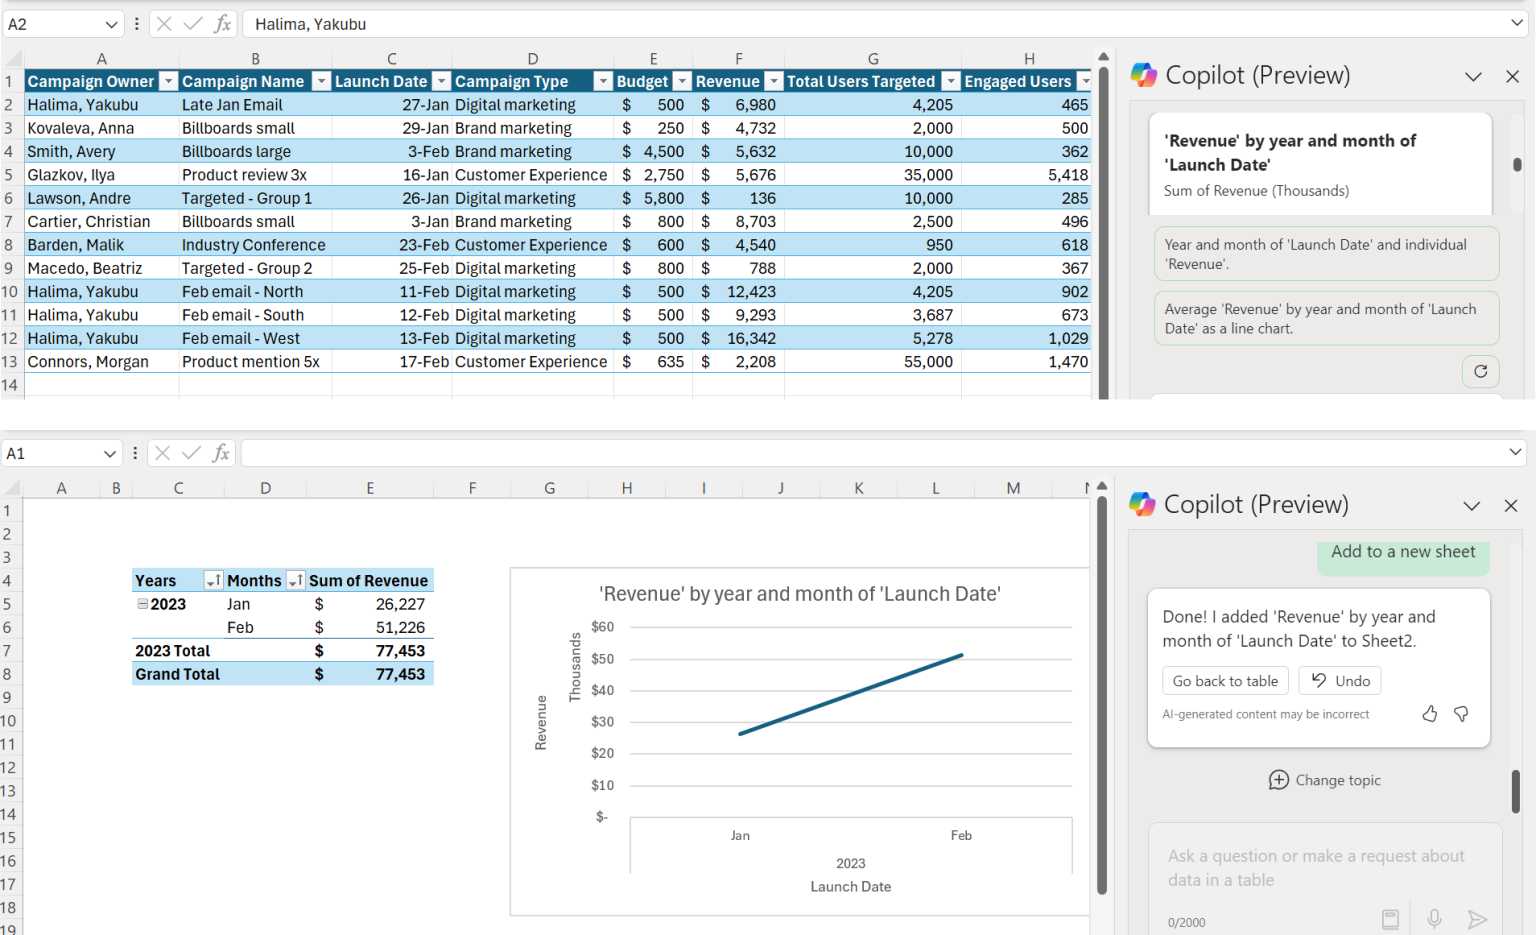
Task: Open the prompt guide icon near chat input
Action: (1390, 919)
